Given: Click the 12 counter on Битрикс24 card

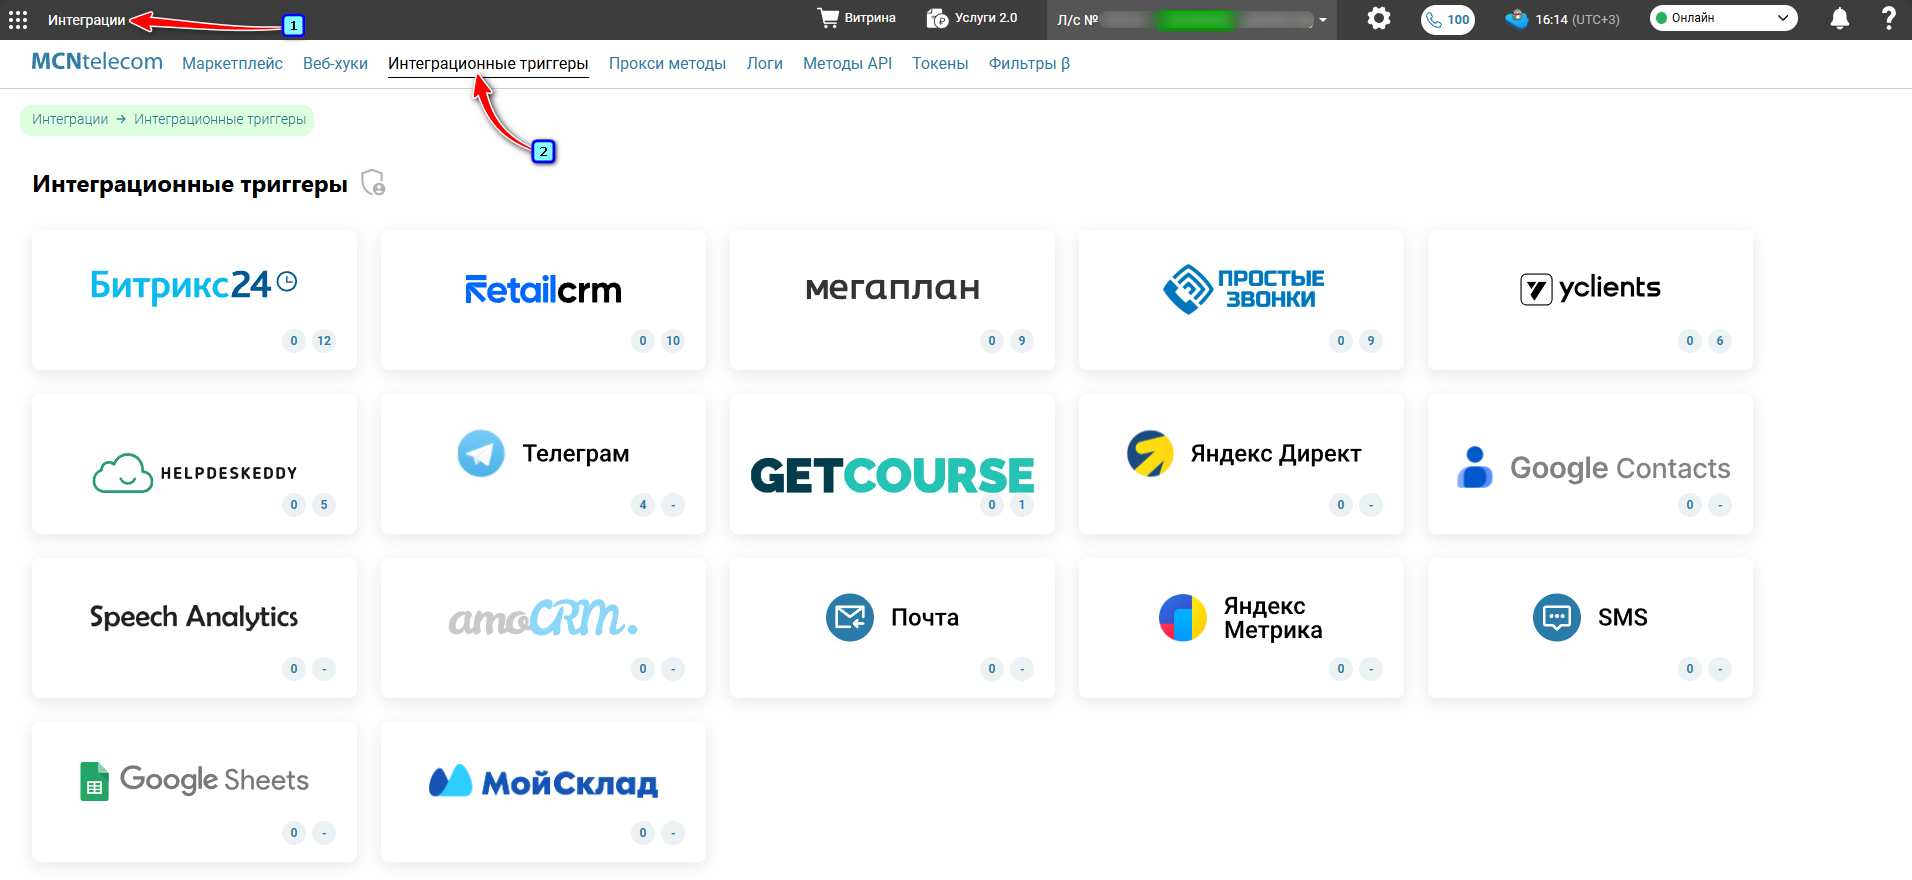Looking at the screenshot, I should 324,341.
